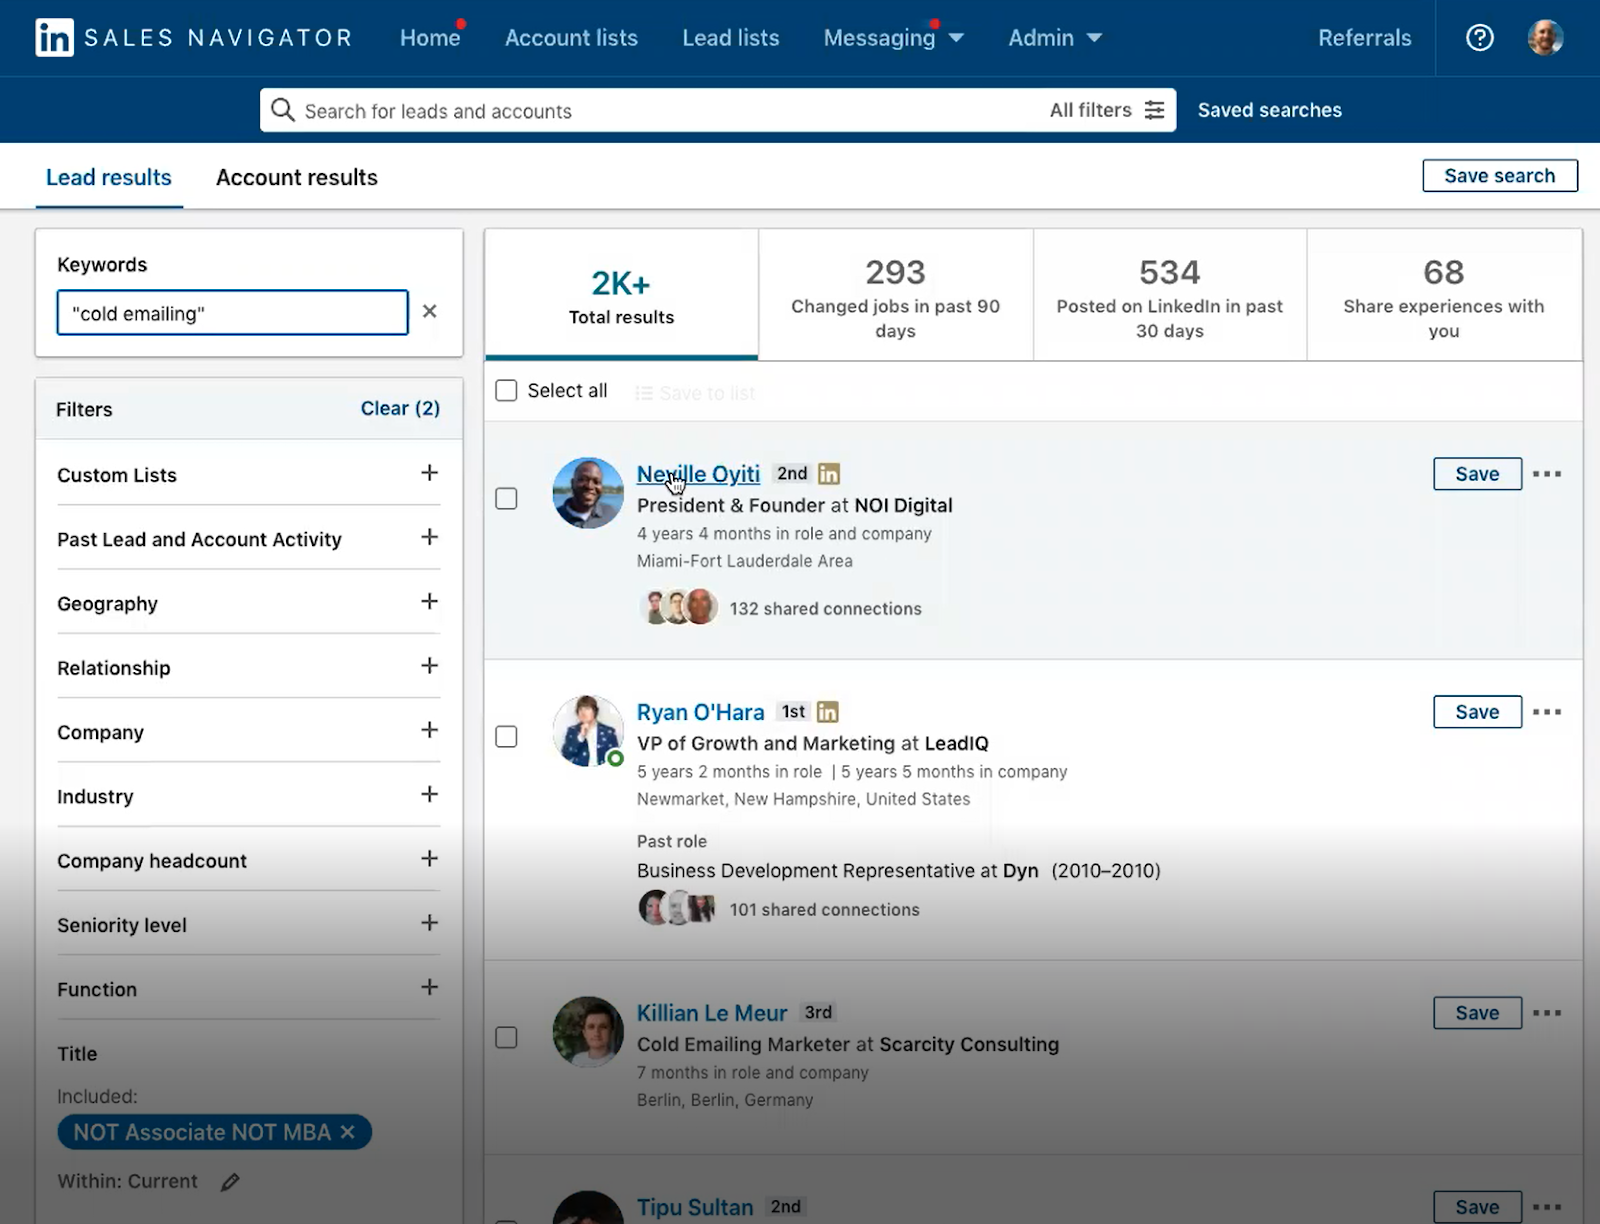
Task: Show the 2K+ Total results tab
Action: (x=621, y=295)
